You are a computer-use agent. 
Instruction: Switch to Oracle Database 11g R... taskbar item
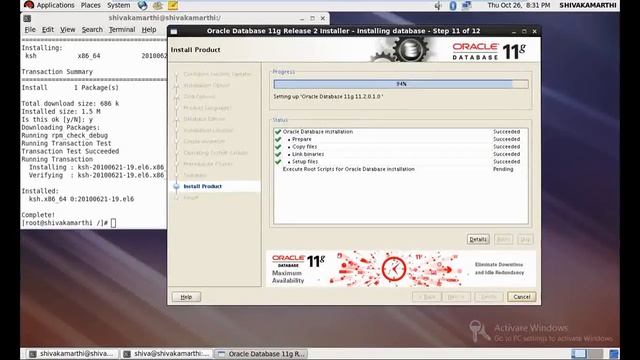(261, 354)
